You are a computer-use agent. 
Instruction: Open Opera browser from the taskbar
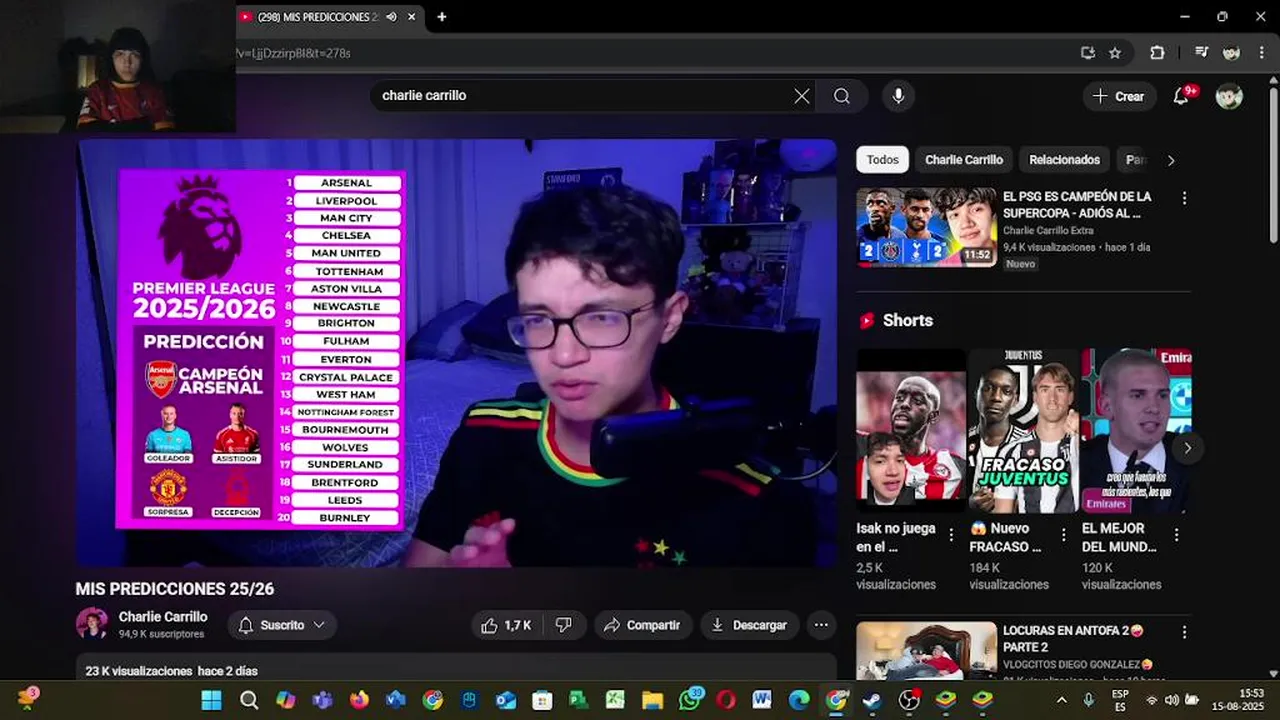click(726, 700)
